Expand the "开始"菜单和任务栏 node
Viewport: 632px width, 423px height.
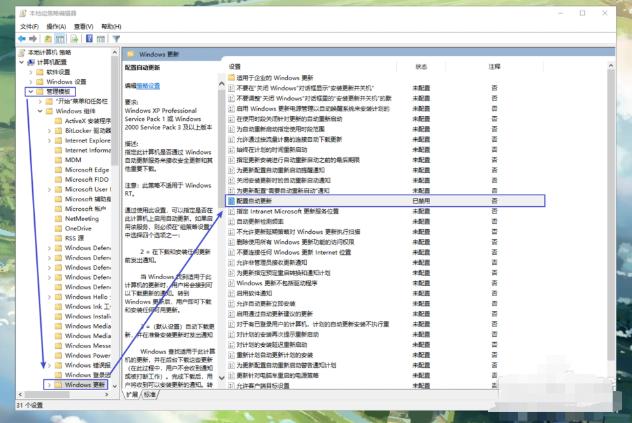click(40, 101)
